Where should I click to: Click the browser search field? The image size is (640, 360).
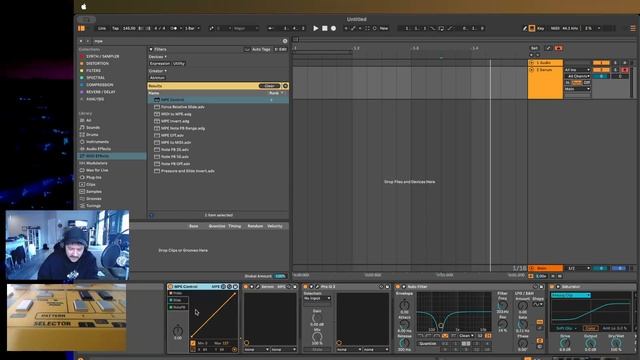coord(187,41)
